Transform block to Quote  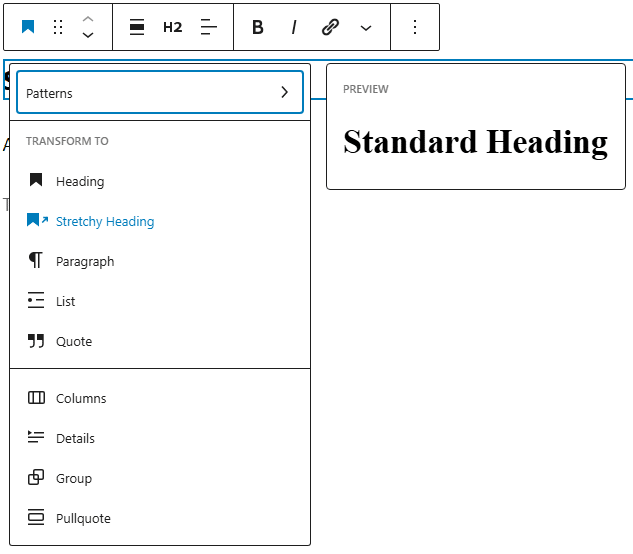point(160,341)
